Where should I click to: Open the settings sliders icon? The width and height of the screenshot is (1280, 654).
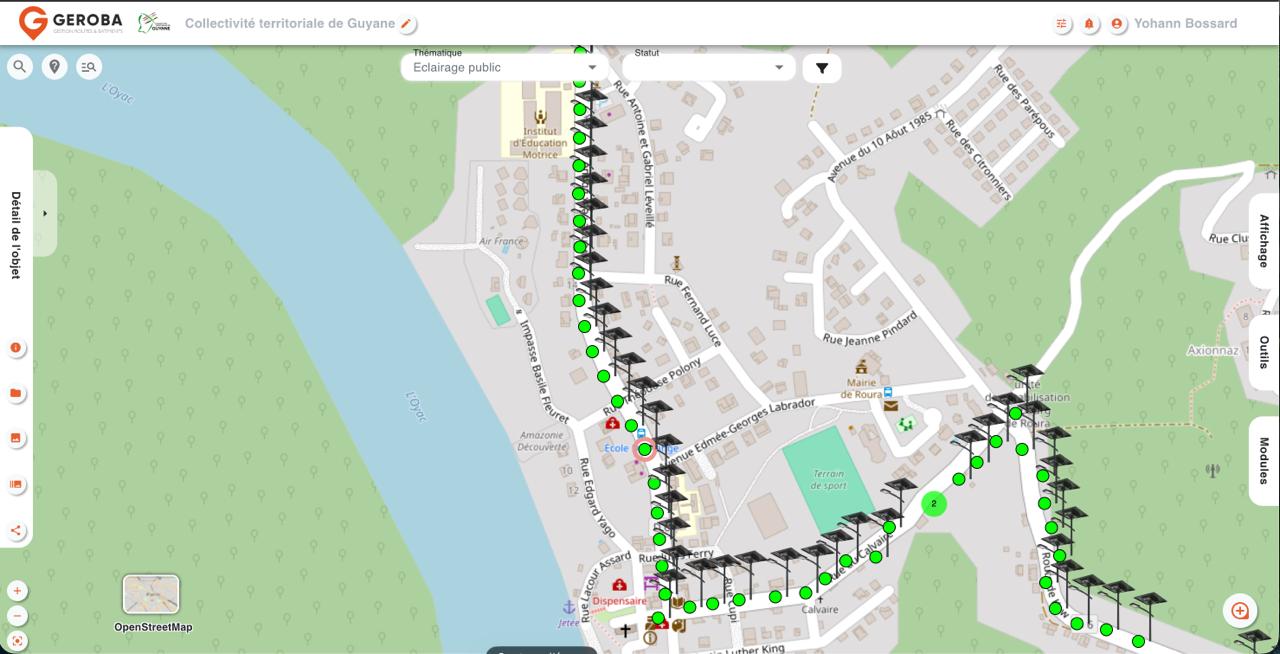[1062, 24]
